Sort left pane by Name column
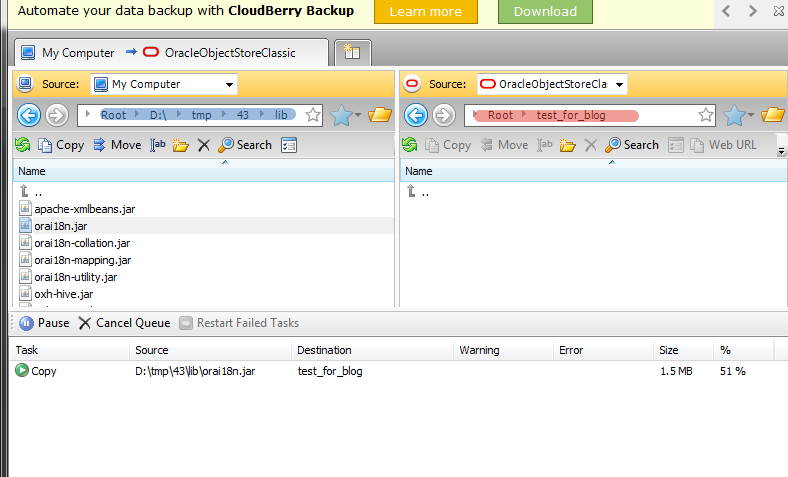This screenshot has height=477, width=788. [x=204, y=171]
